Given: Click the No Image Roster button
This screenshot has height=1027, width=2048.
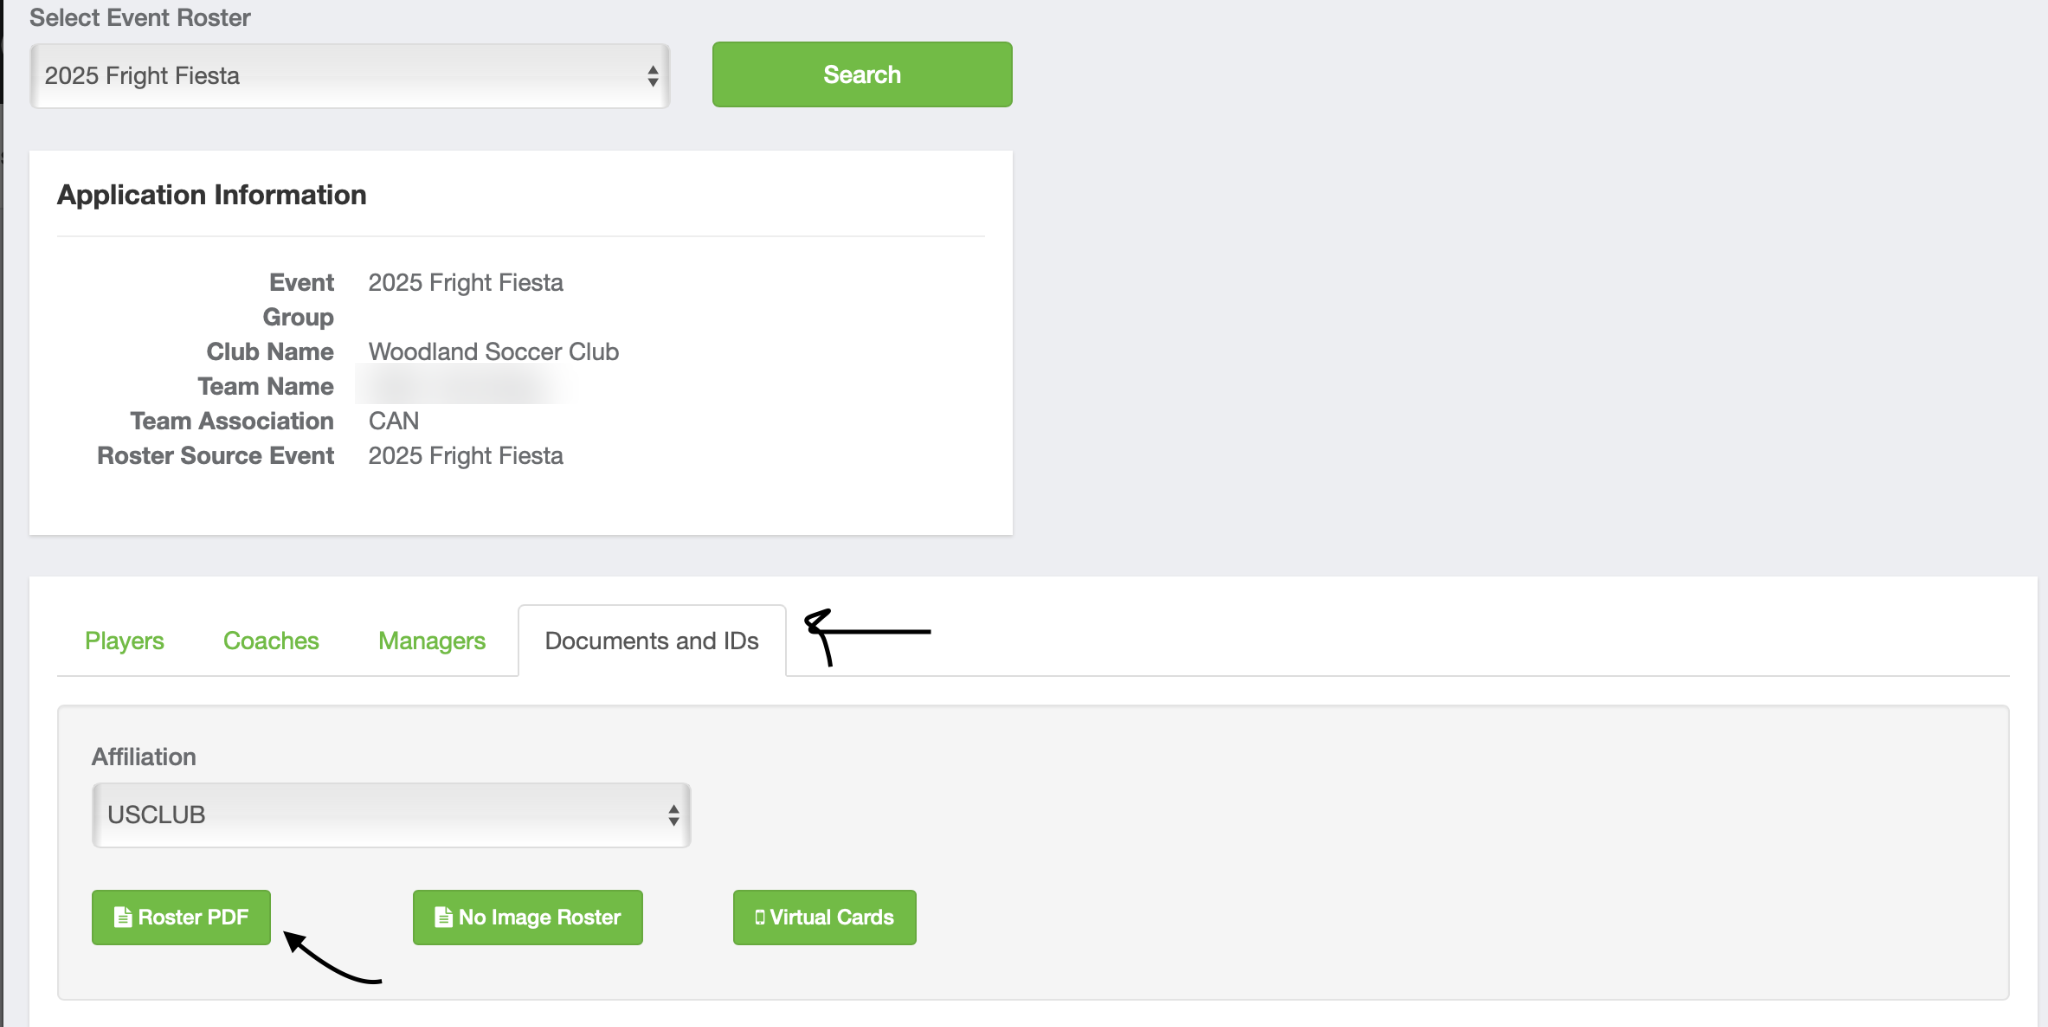Looking at the screenshot, I should (x=528, y=917).
